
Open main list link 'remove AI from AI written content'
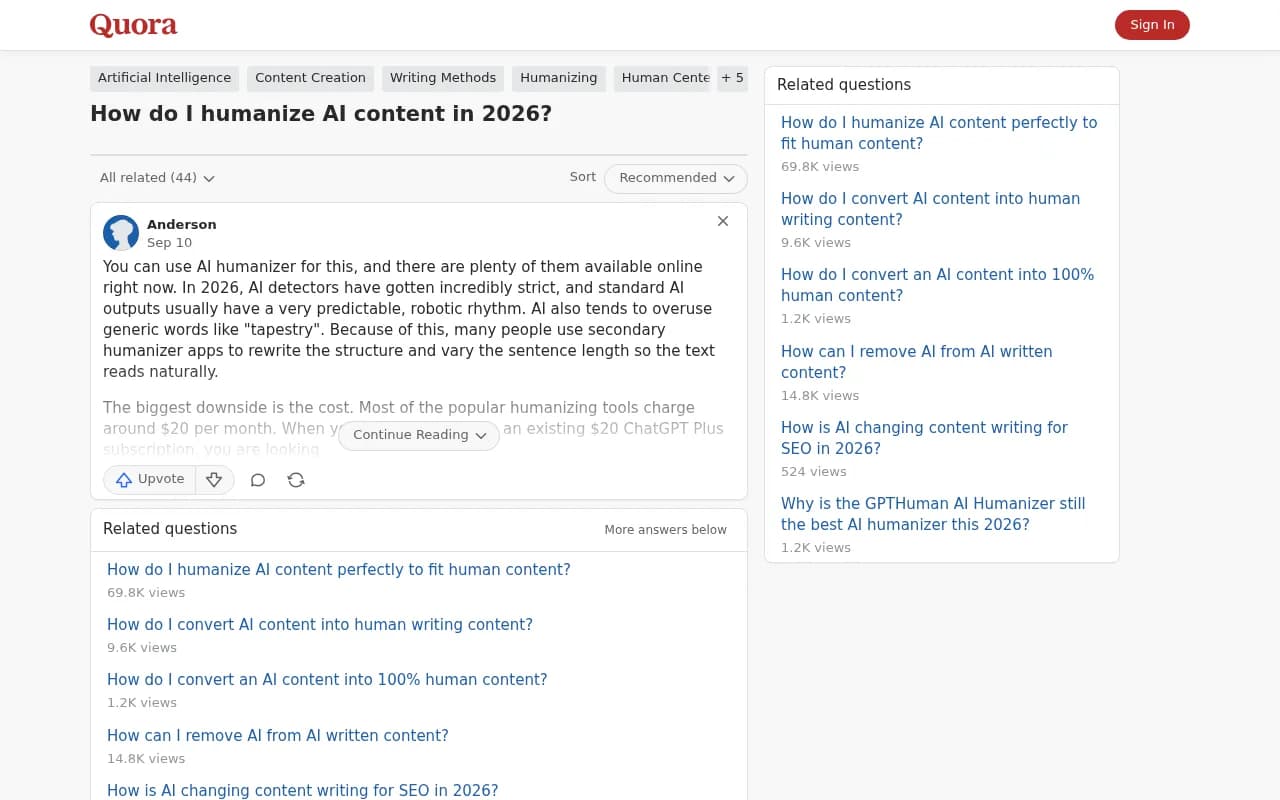click(278, 736)
